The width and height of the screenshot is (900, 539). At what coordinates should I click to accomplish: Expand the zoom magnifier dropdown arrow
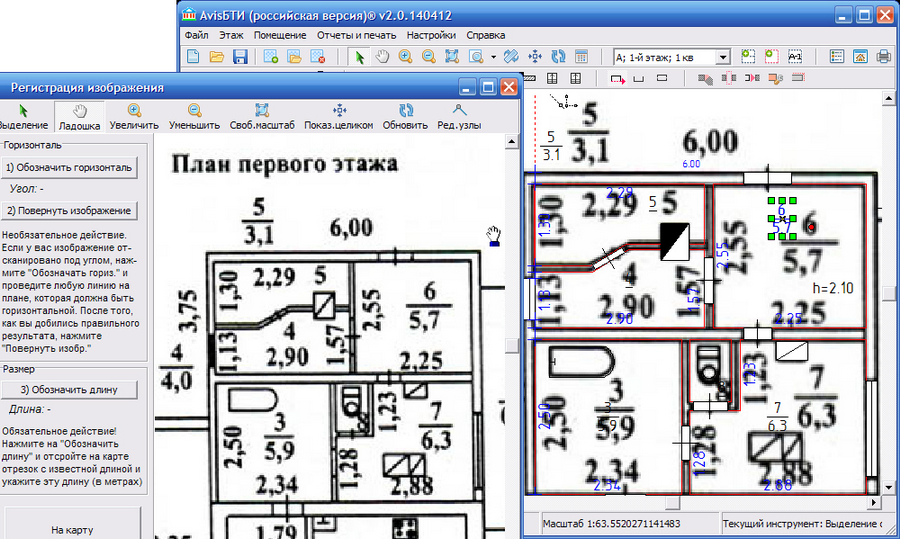click(x=494, y=57)
